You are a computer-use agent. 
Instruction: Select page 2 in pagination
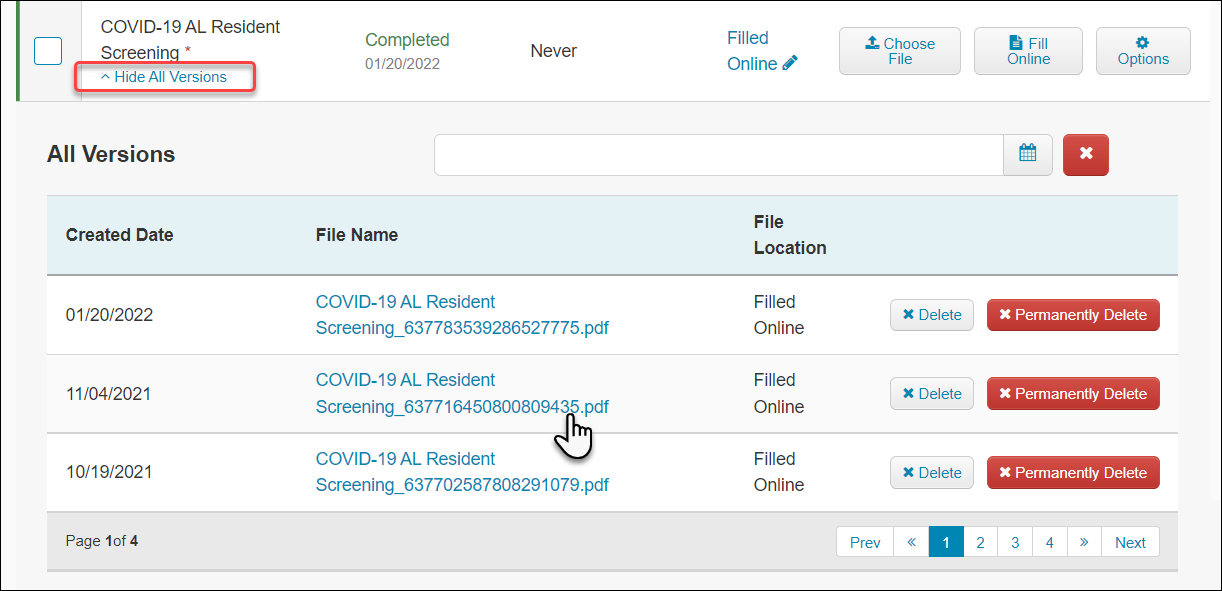point(980,542)
